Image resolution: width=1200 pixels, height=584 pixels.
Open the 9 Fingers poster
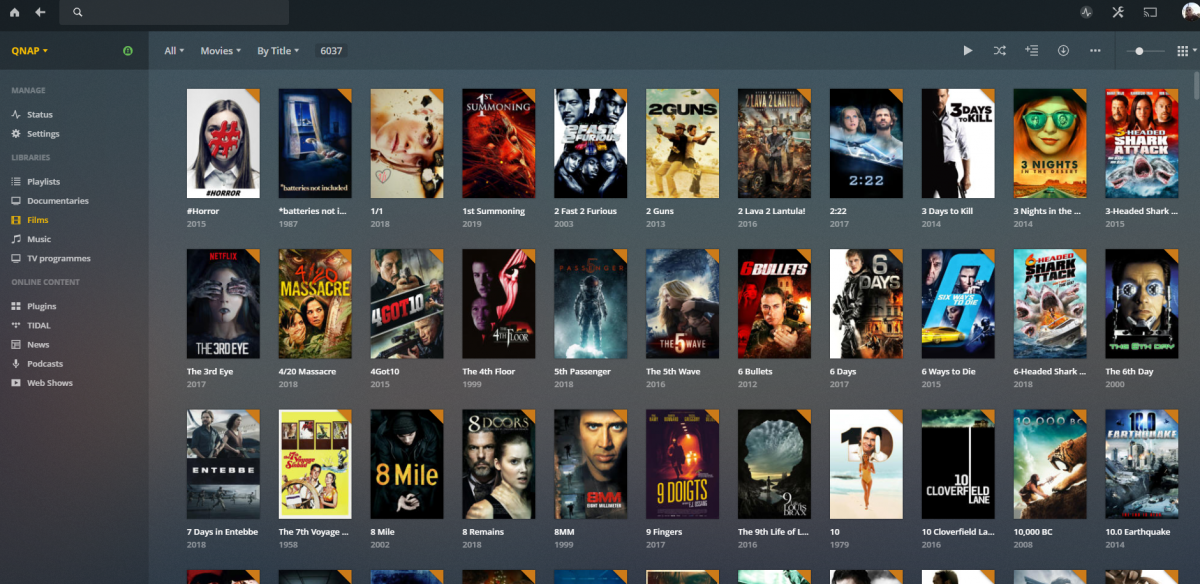pos(683,464)
